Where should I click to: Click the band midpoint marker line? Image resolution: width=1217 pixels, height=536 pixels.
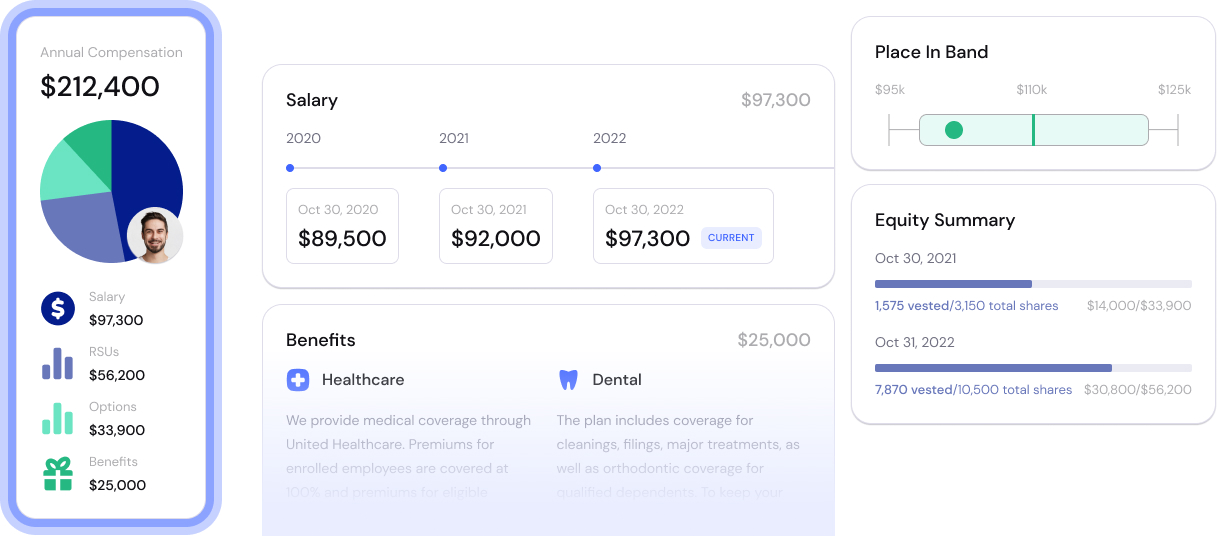(x=1033, y=130)
